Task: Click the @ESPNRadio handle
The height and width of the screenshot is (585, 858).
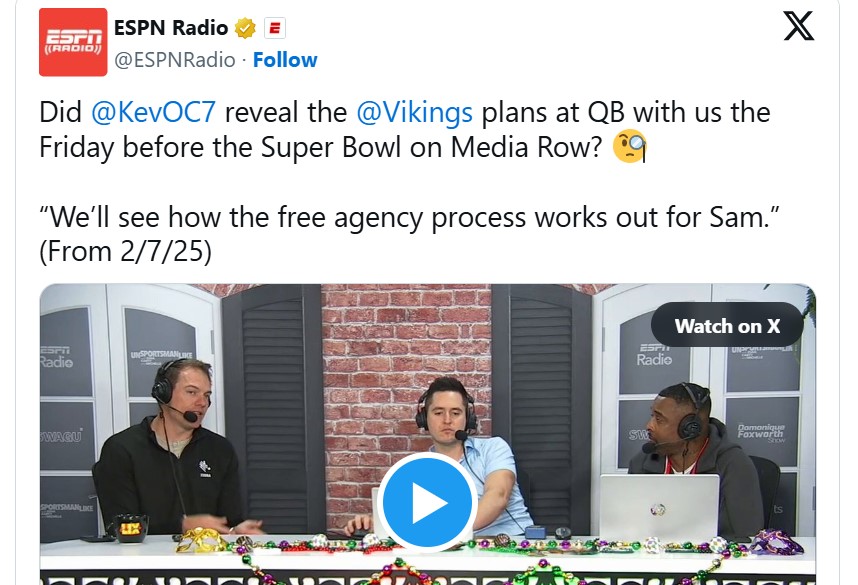Action: [175, 60]
